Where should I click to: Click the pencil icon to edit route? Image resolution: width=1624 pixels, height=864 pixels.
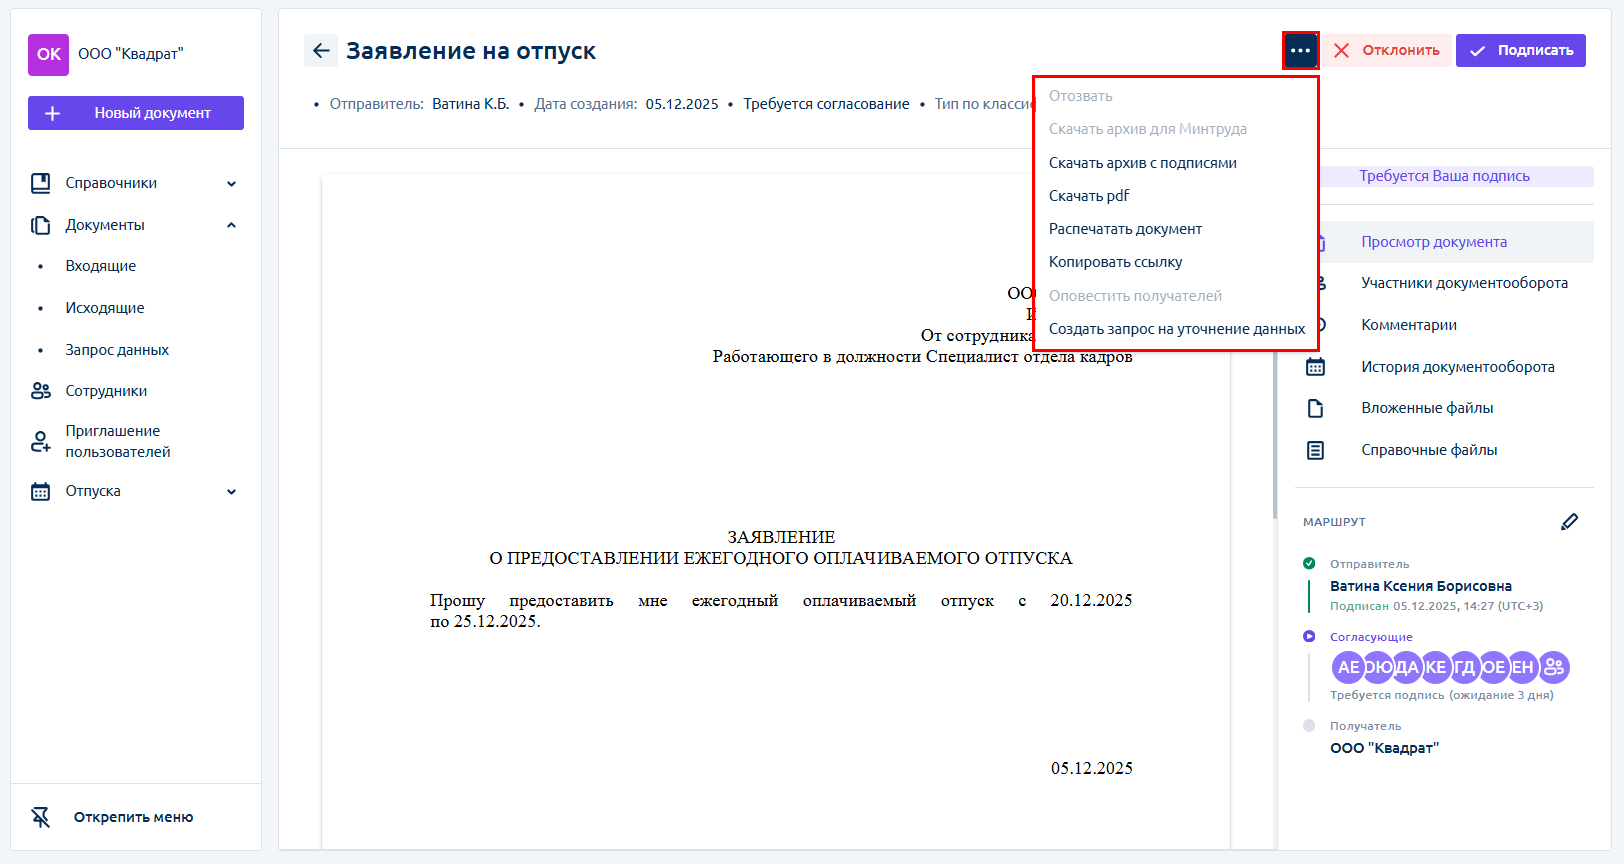point(1569,522)
